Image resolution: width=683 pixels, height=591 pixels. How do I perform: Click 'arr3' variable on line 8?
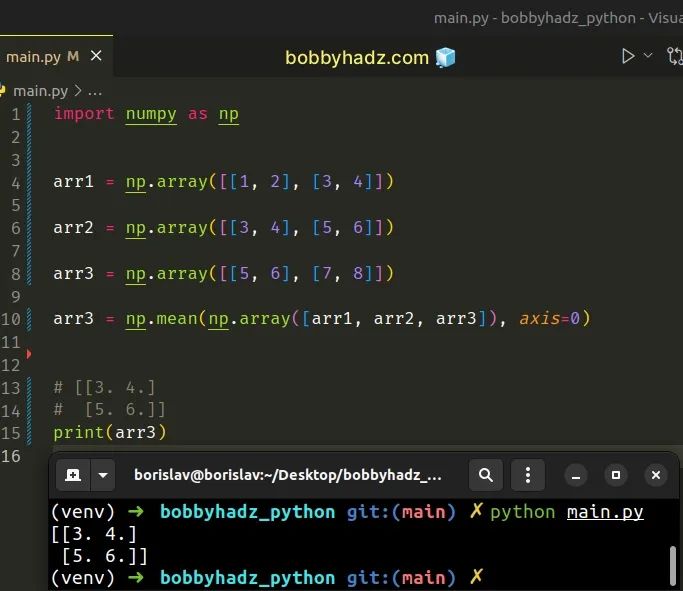click(x=73, y=274)
